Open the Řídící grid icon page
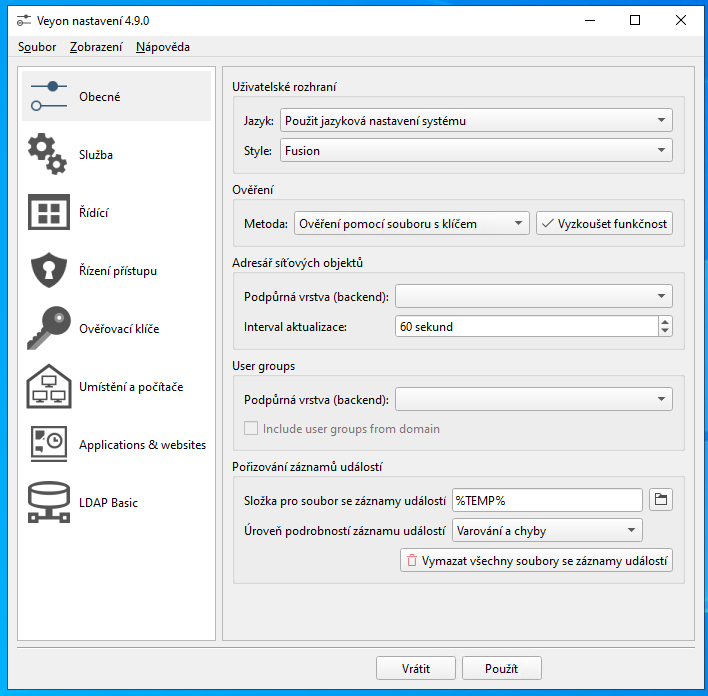 pyautogui.click(x=49, y=213)
